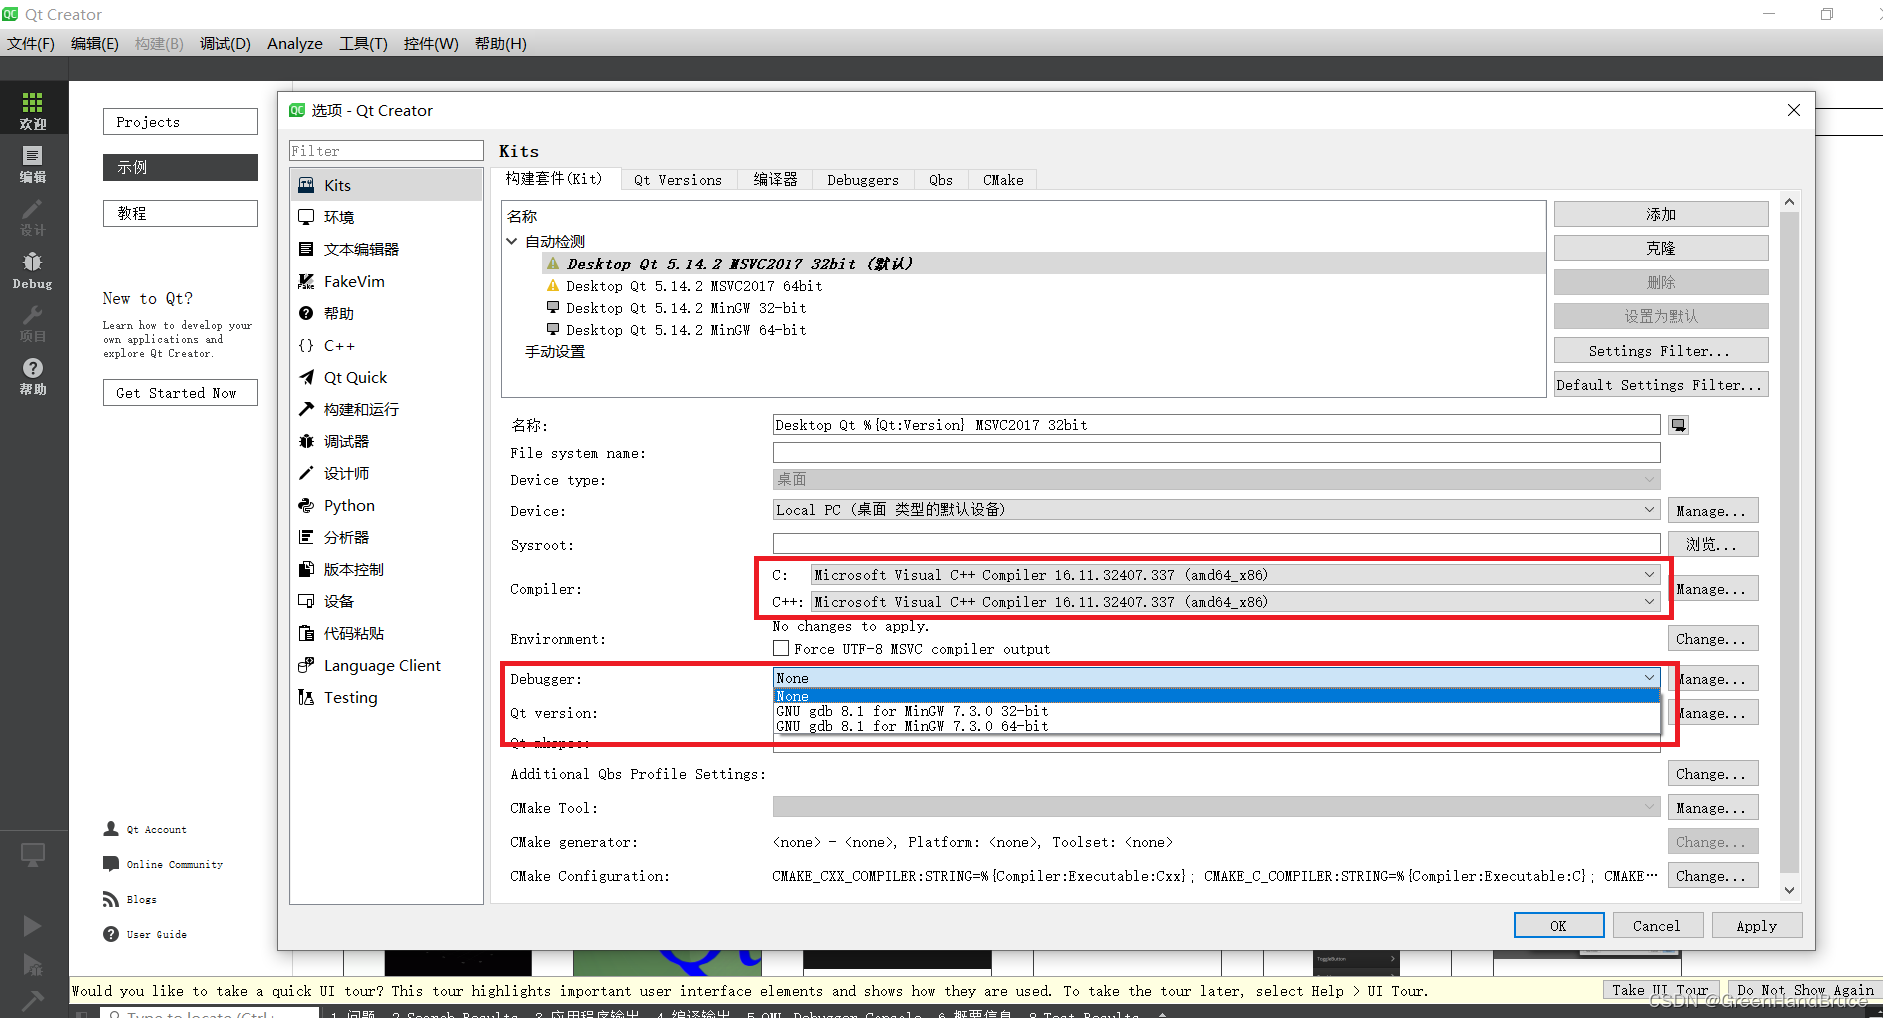The width and height of the screenshot is (1883, 1018).
Task: Collapse the Debugger dropdown showing None
Action: pos(1216,678)
